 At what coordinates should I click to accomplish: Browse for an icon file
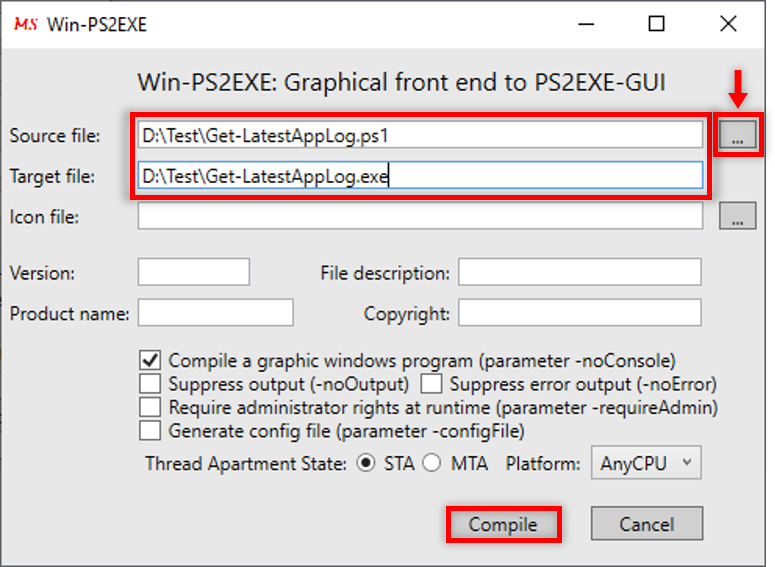737,216
